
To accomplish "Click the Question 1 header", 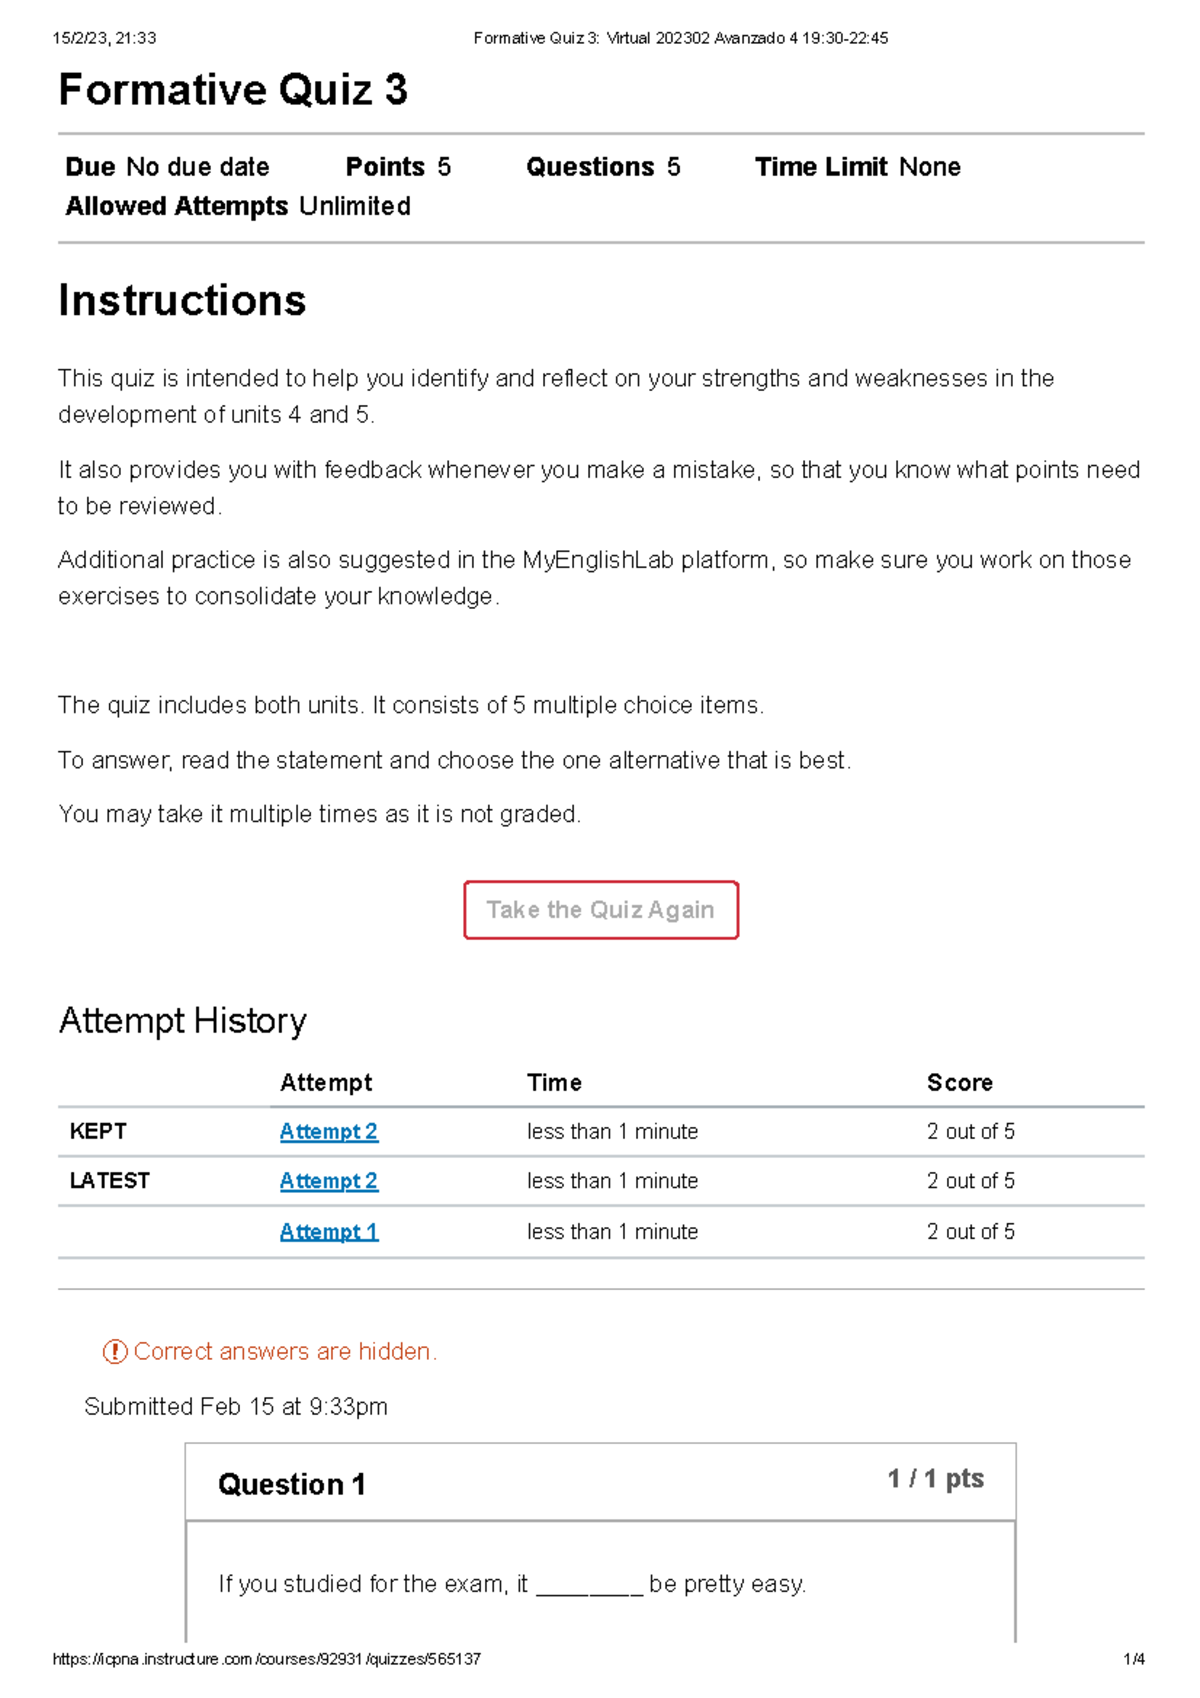I will 291,1484.
